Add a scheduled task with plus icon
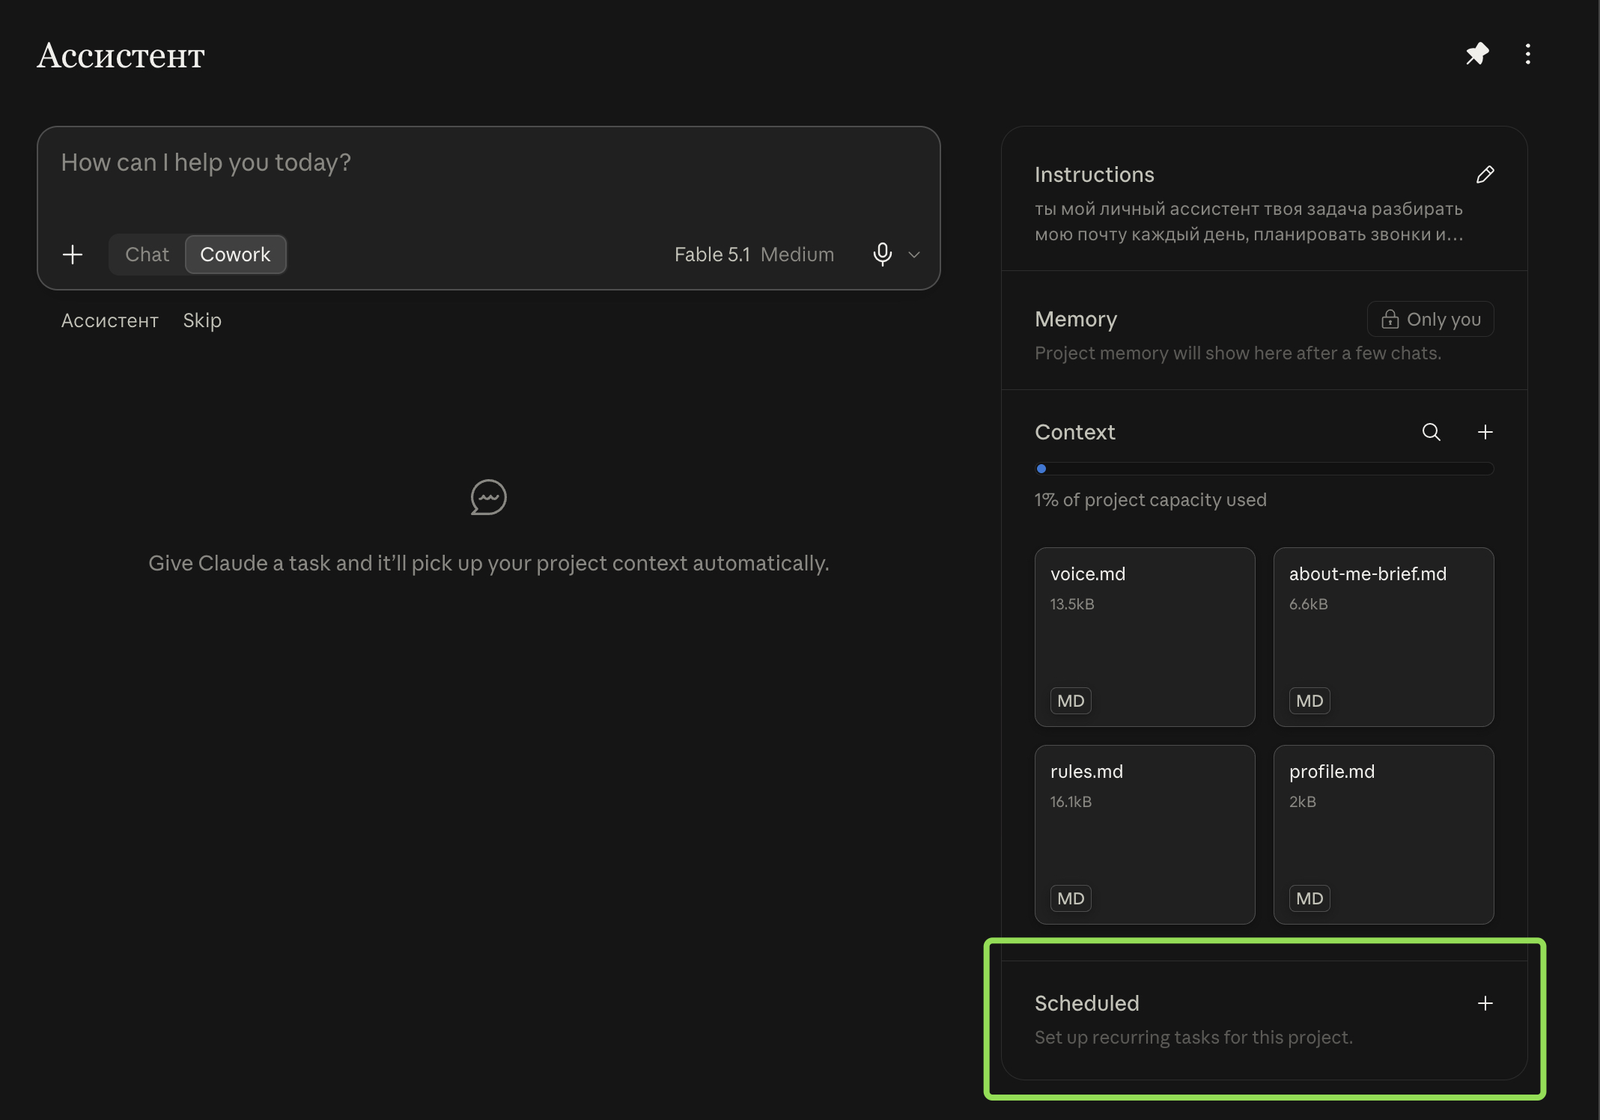1600x1120 pixels. (x=1485, y=1003)
